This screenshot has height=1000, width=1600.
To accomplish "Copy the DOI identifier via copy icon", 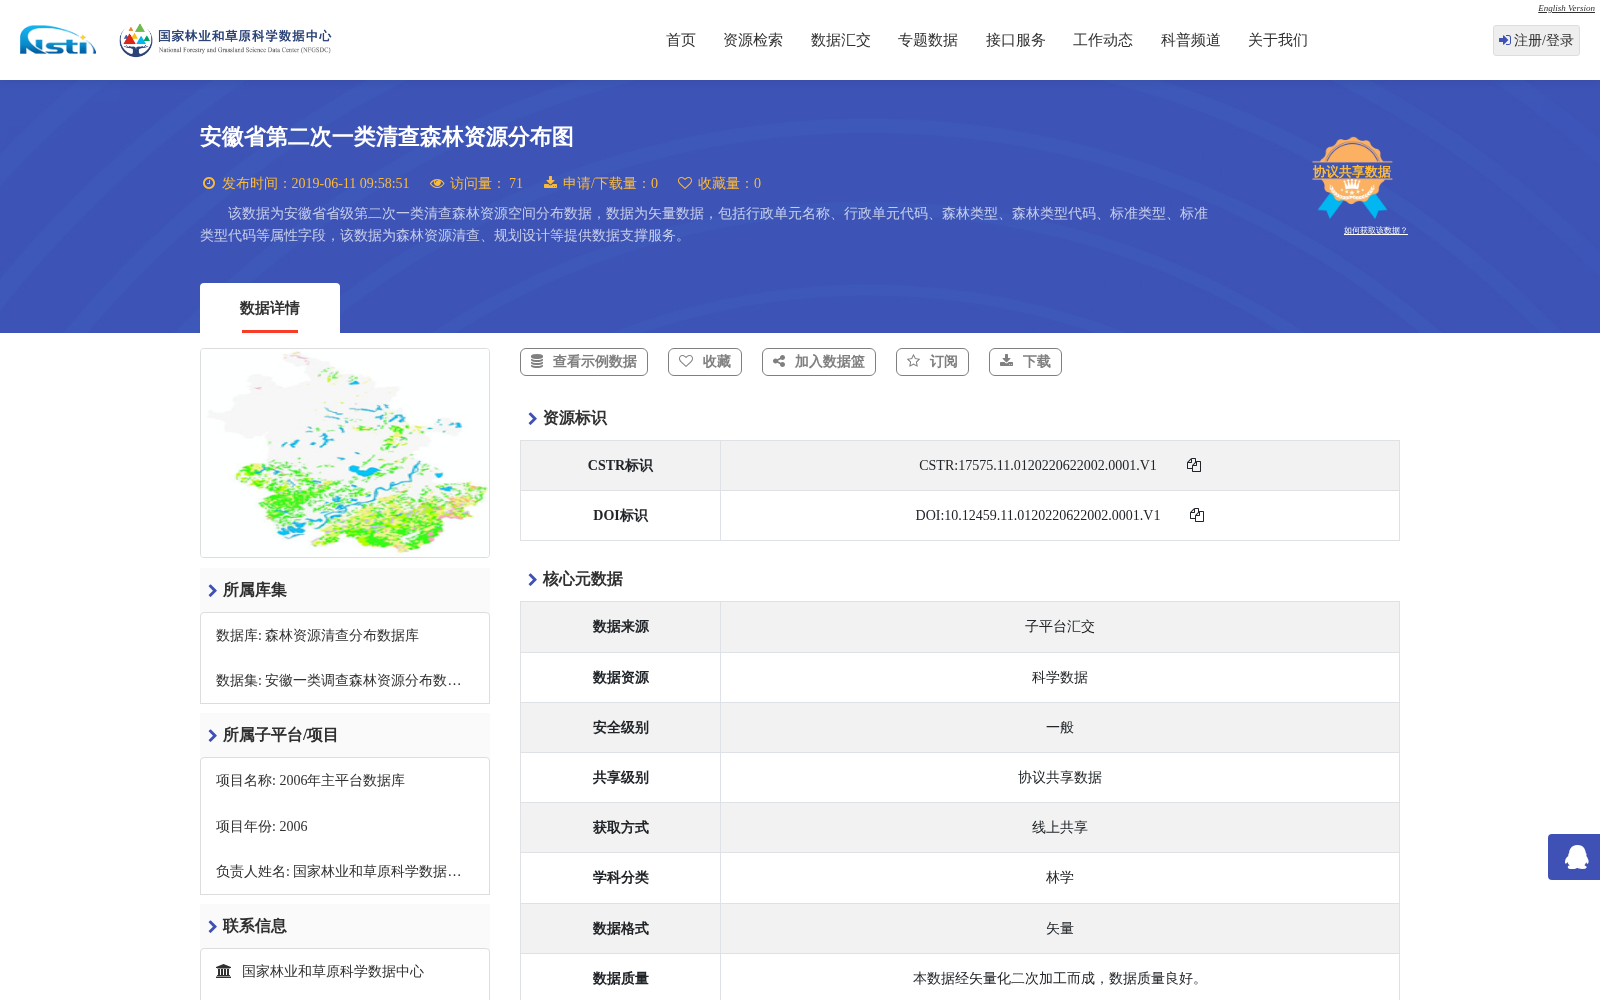I will (1197, 515).
